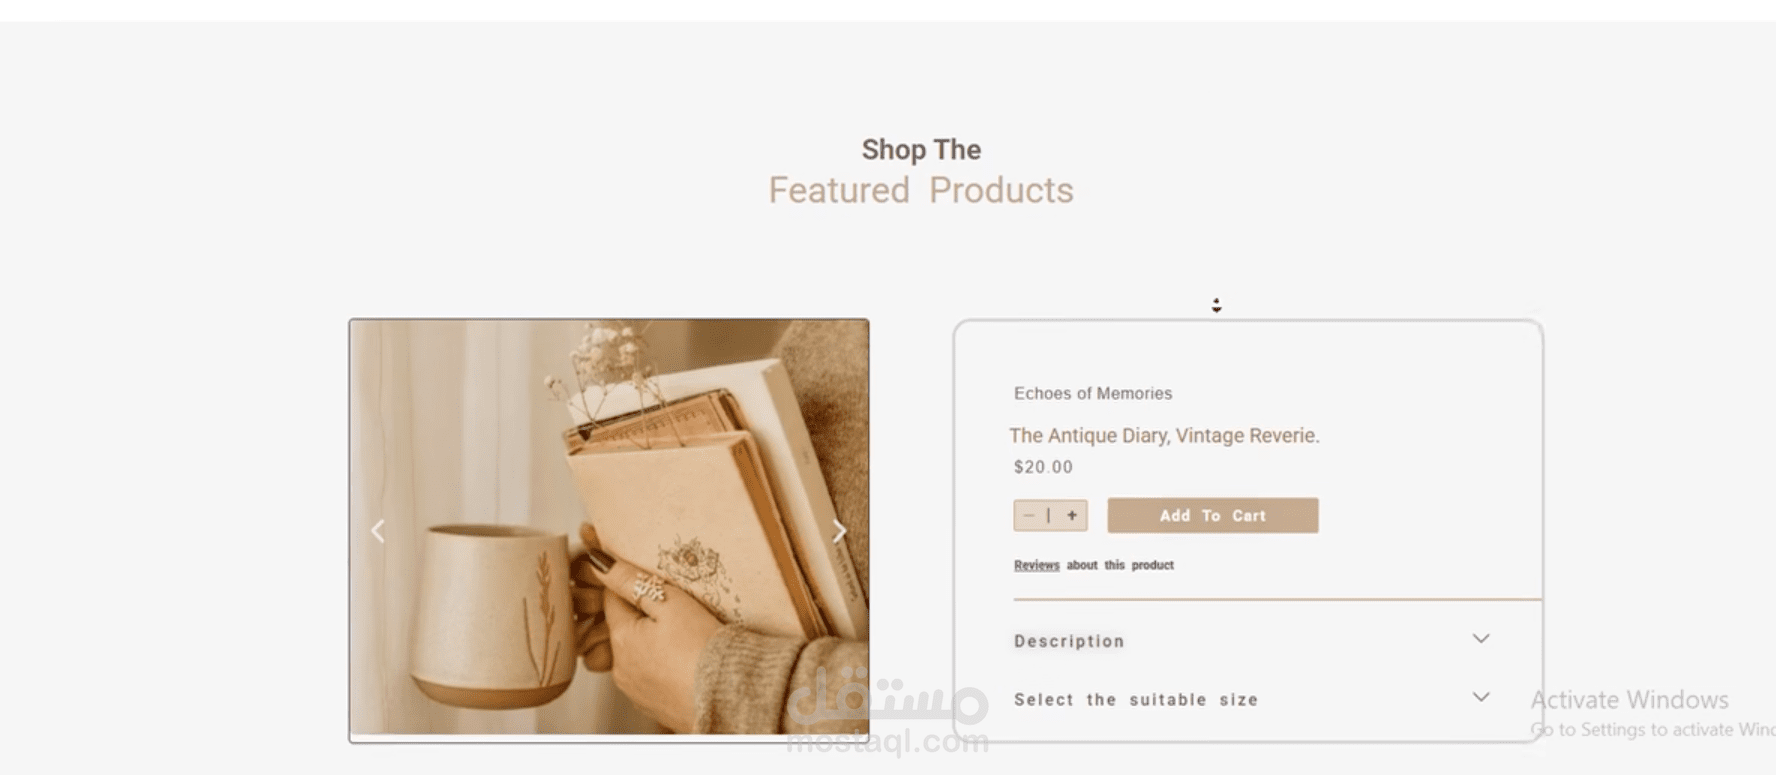This screenshot has width=1776, height=775.
Task: Click the 'Featured Products' heading
Action: pos(921,190)
